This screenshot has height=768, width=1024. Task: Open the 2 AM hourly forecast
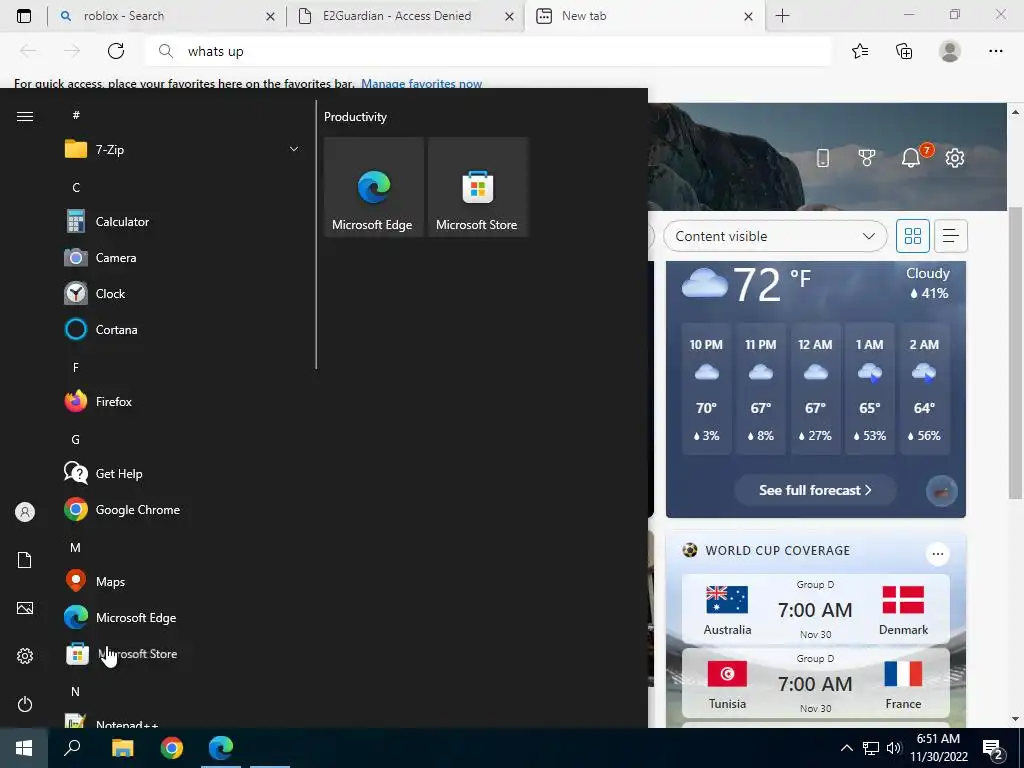(924, 389)
